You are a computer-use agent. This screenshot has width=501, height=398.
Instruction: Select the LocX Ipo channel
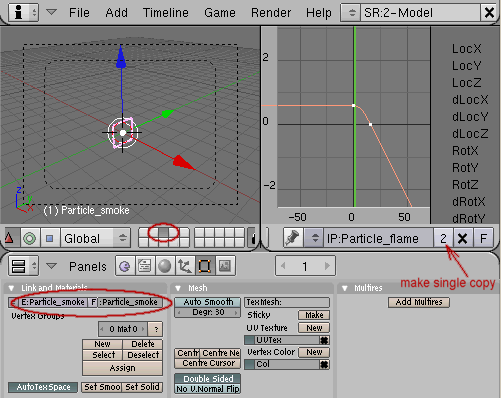pyautogui.click(x=466, y=49)
